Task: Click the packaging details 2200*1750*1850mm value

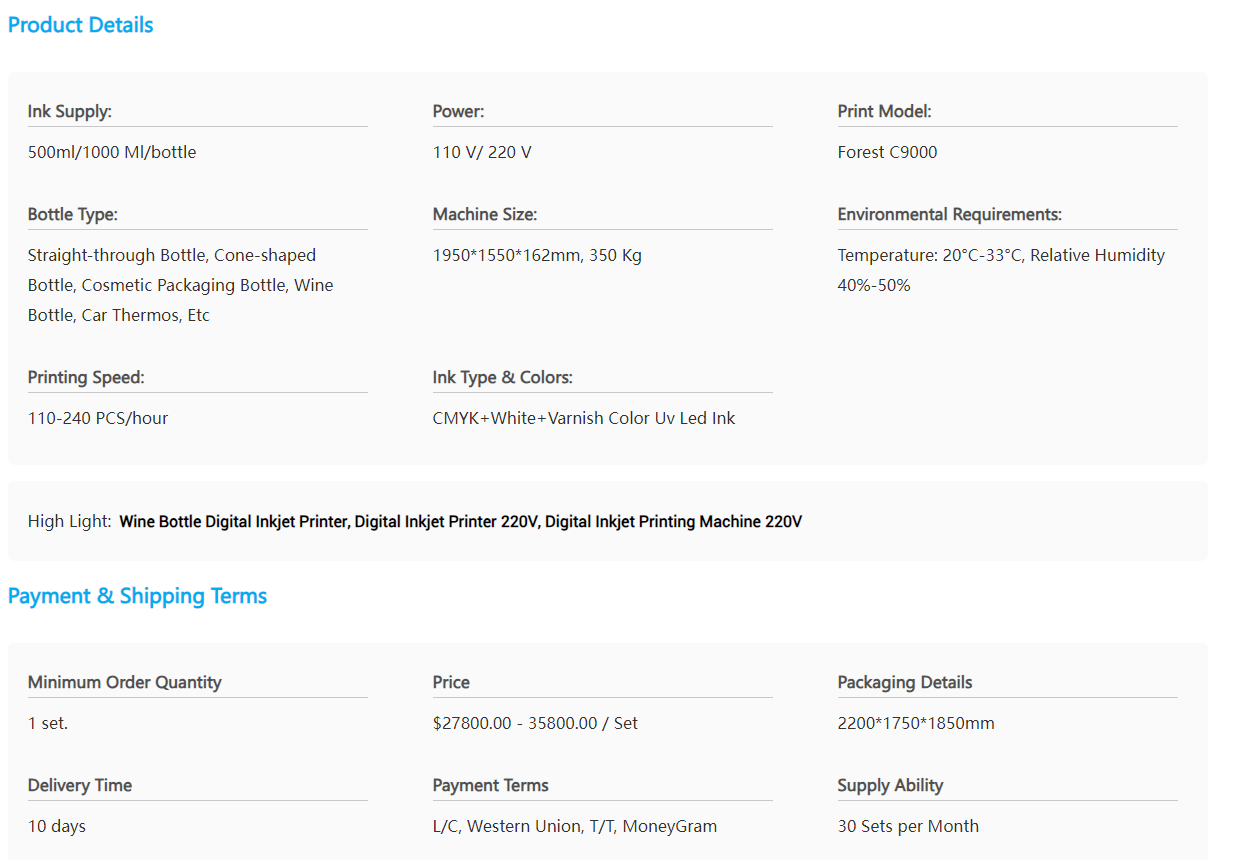Action: click(915, 723)
